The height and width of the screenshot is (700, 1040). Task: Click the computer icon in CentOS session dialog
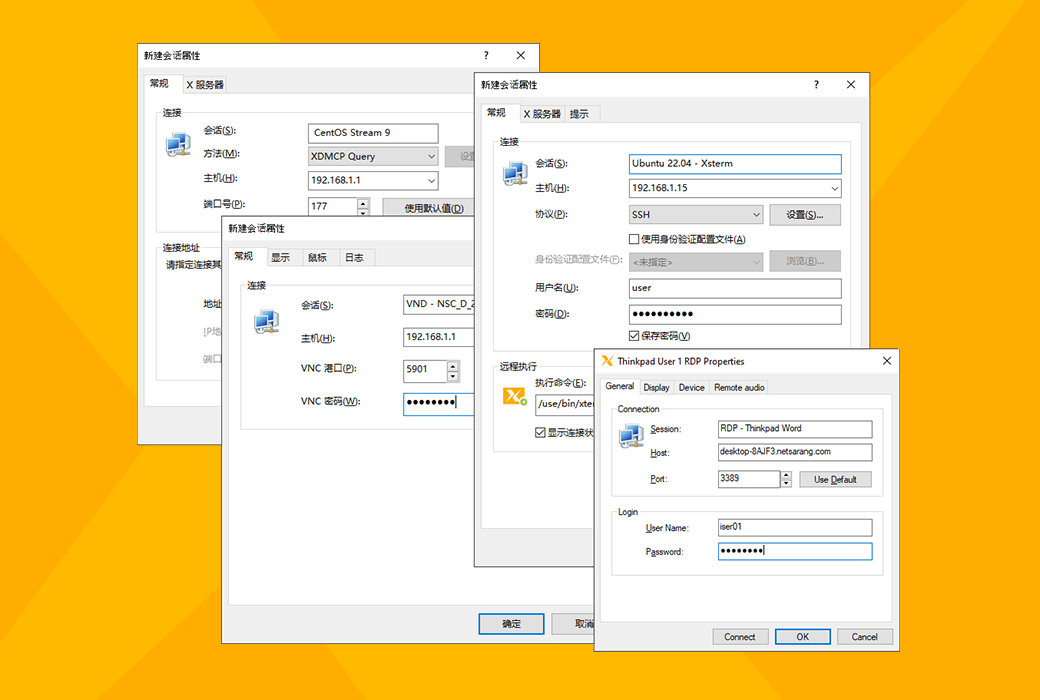click(178, 143)
